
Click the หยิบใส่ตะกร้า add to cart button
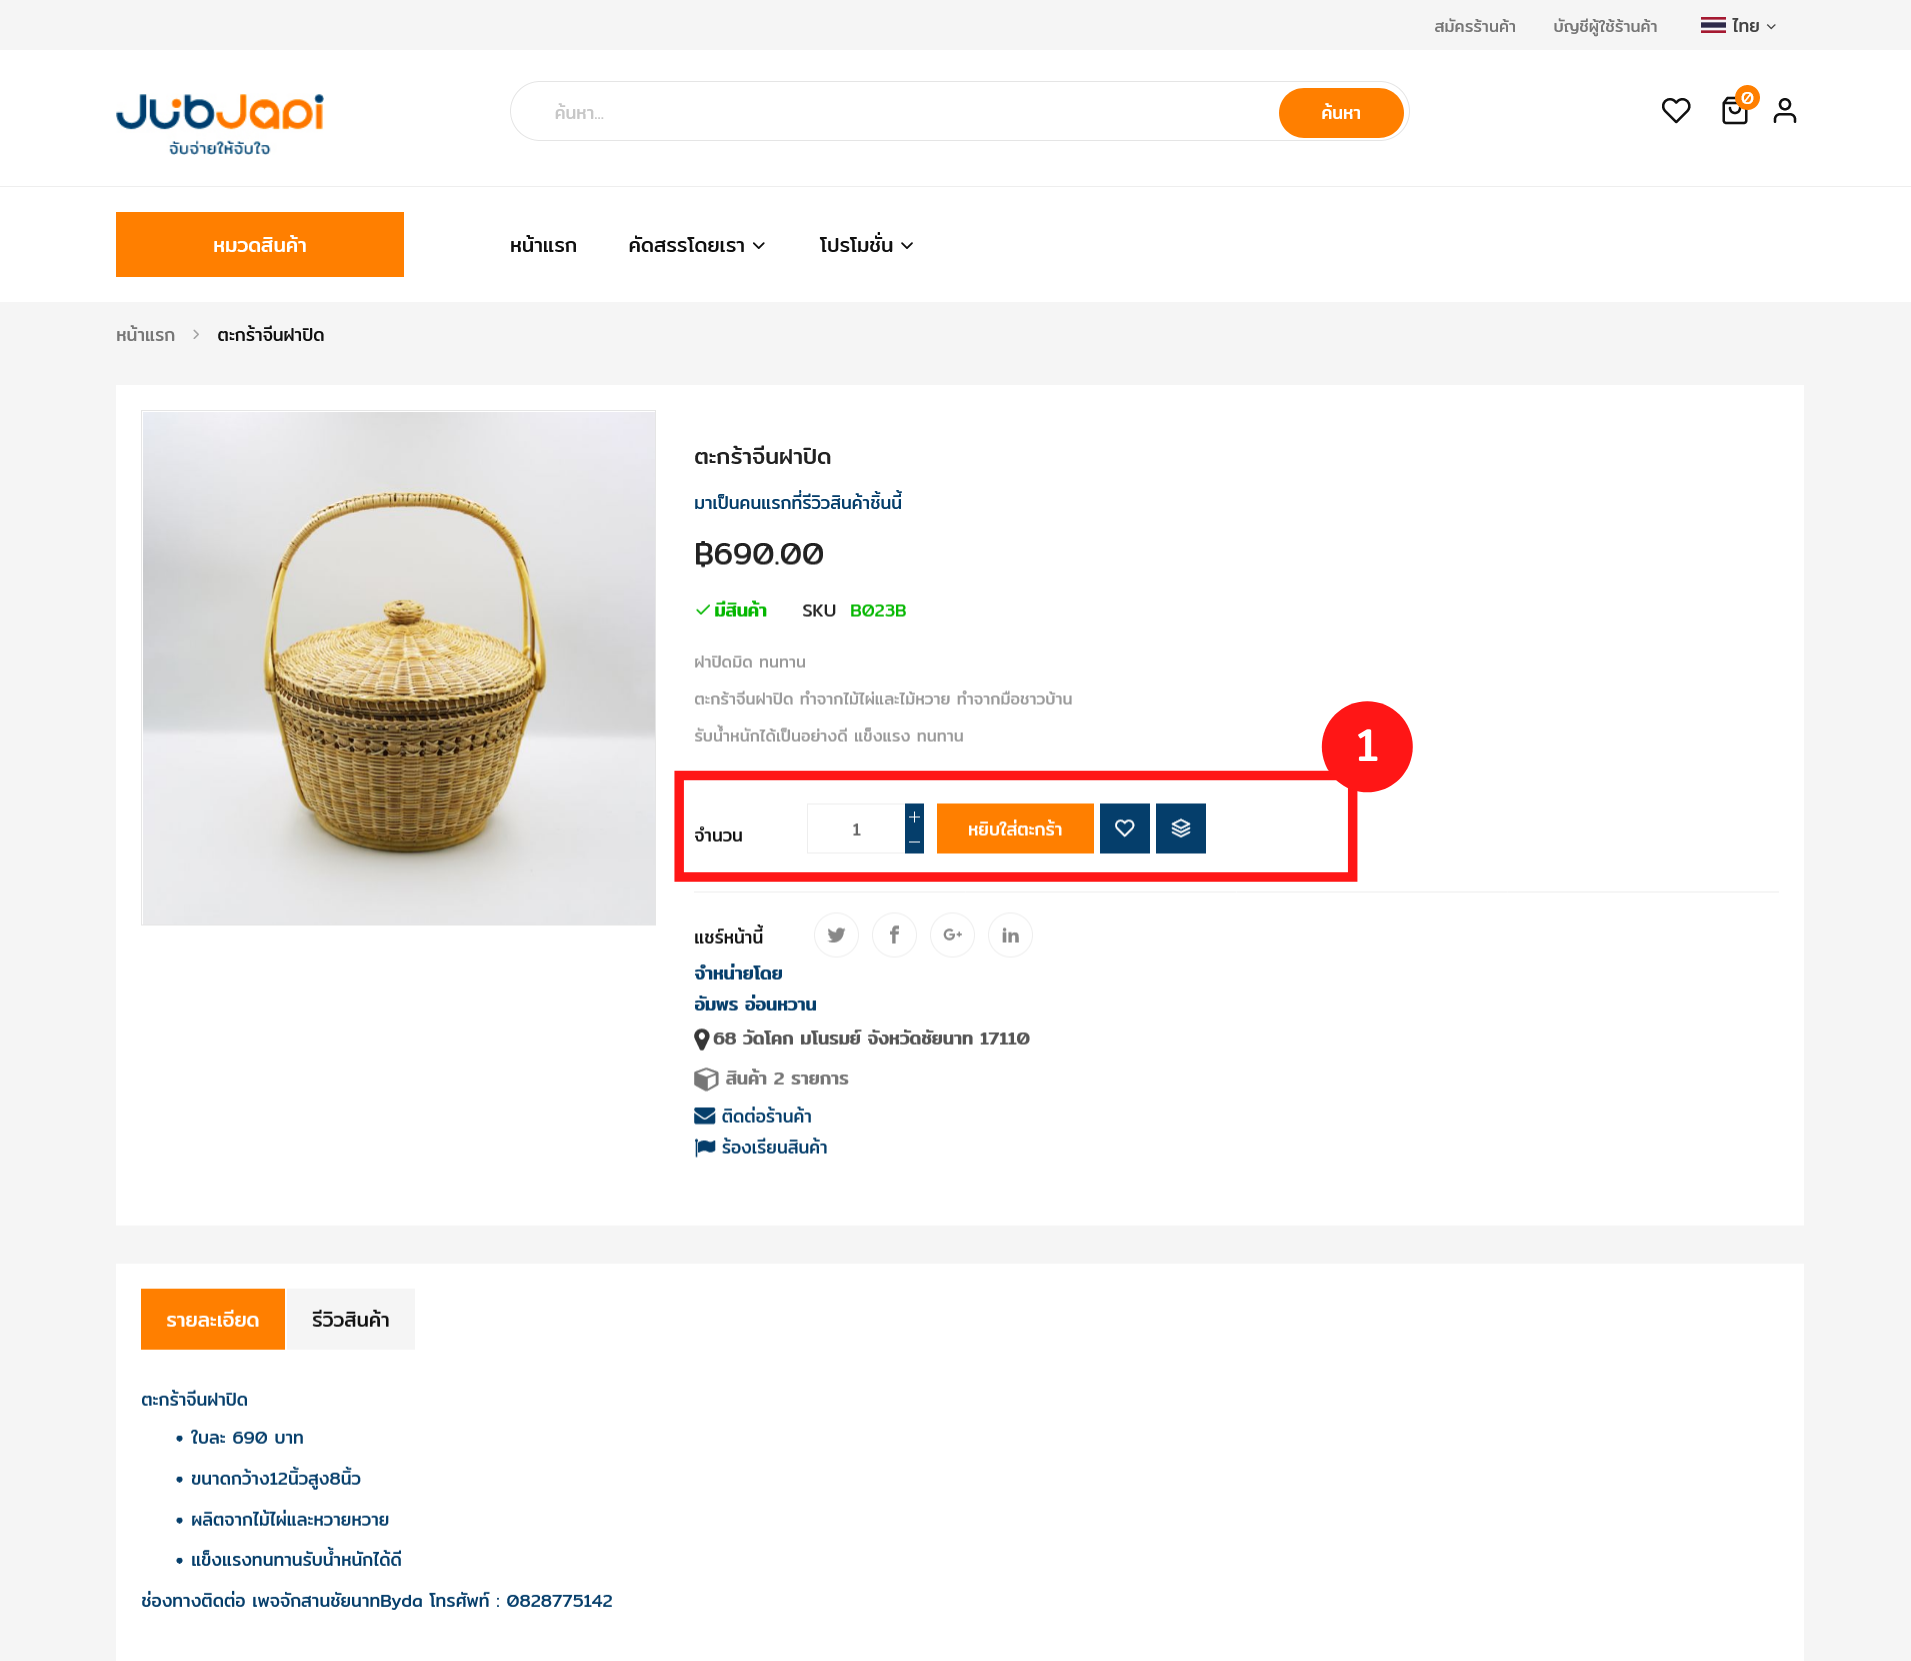(x=1015, y=828)
